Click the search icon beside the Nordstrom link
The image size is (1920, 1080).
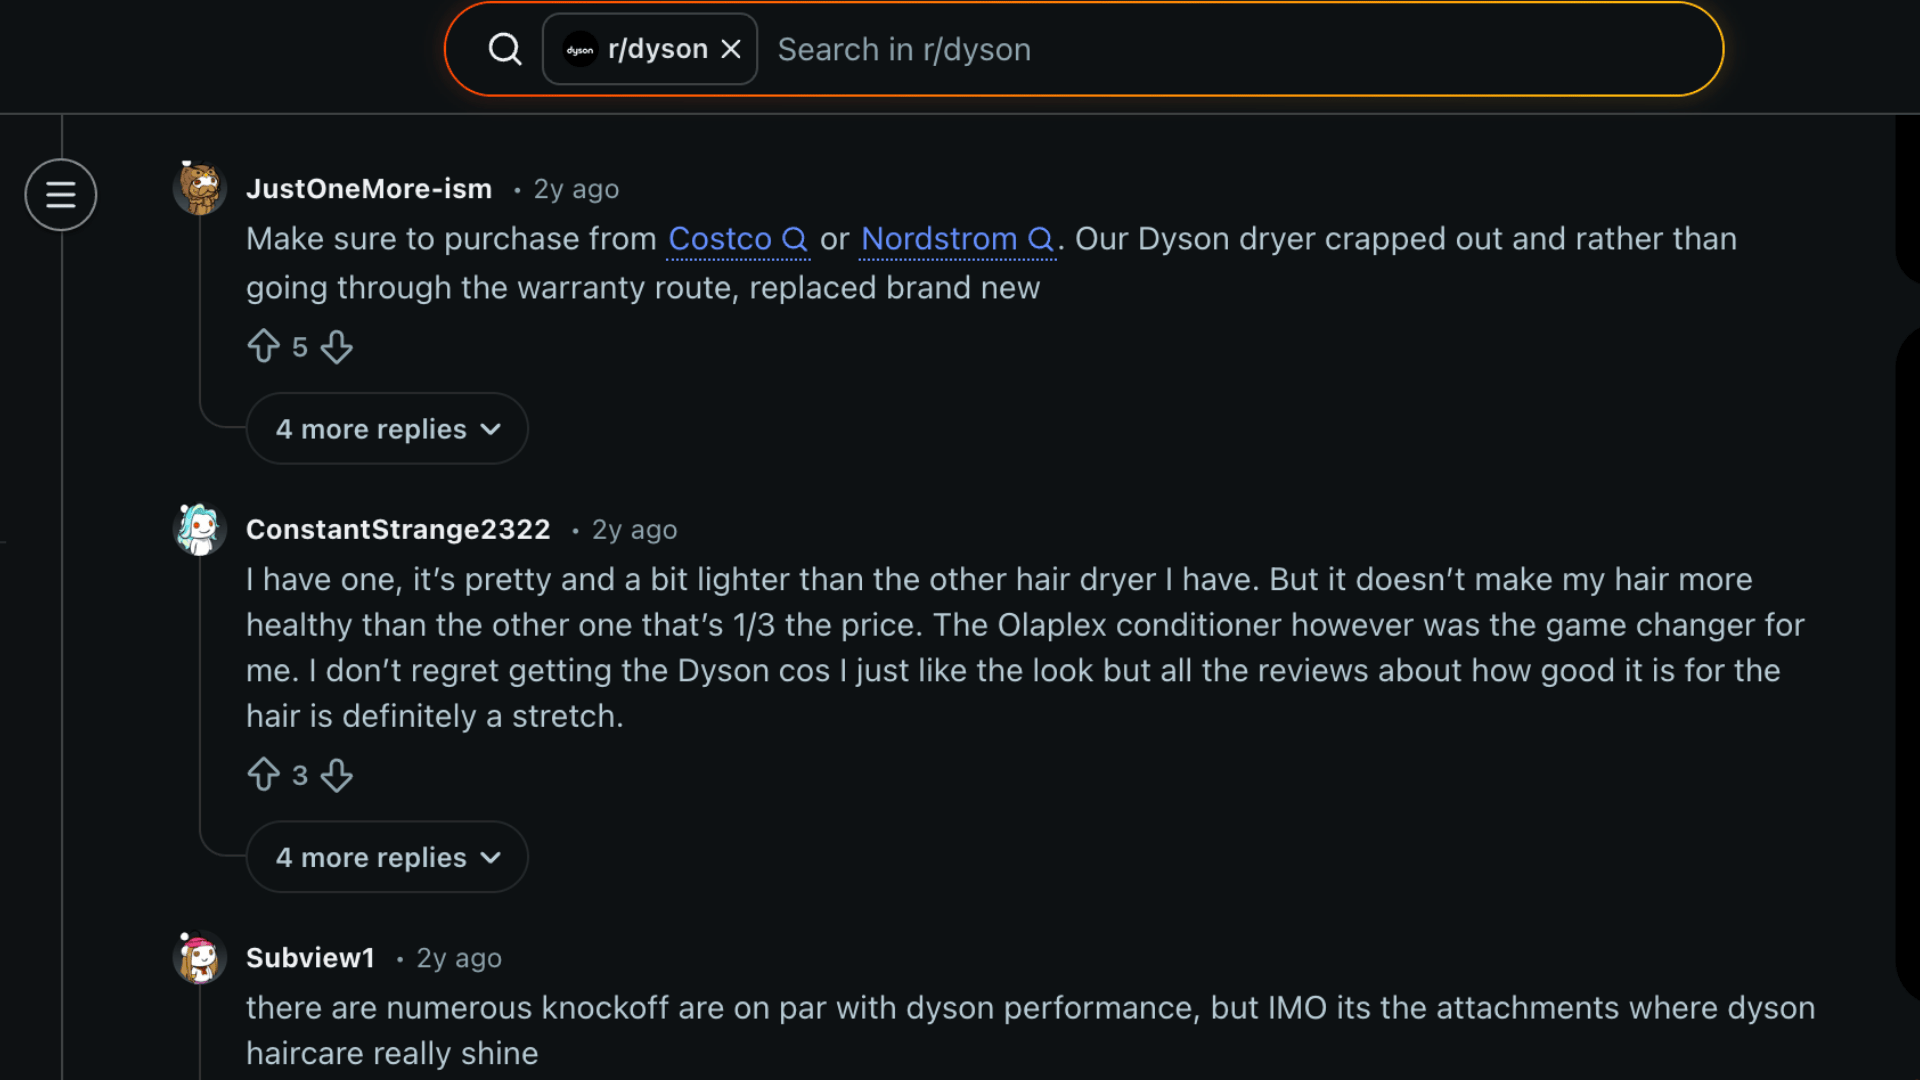[x=1042, y=239]
